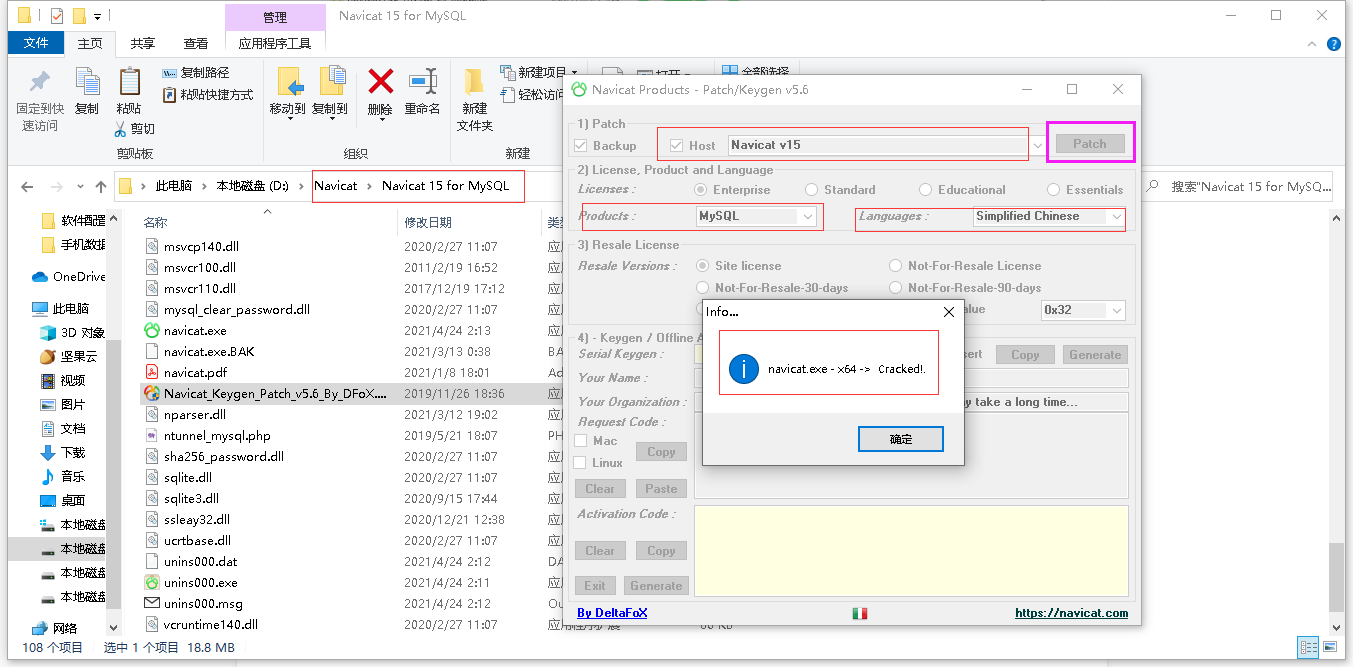Visit the https://navicat.com link
This screenshot has height=667, width=1353.
pyautogui.click(x=1071, y=612)
